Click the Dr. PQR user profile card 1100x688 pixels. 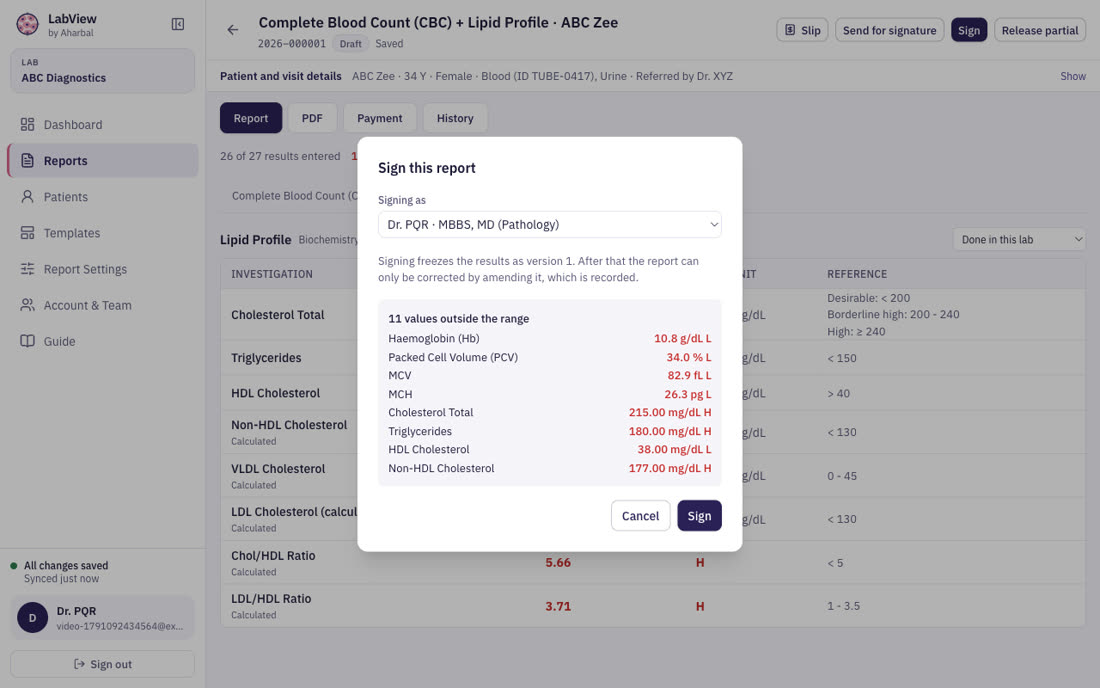(102, 618)
